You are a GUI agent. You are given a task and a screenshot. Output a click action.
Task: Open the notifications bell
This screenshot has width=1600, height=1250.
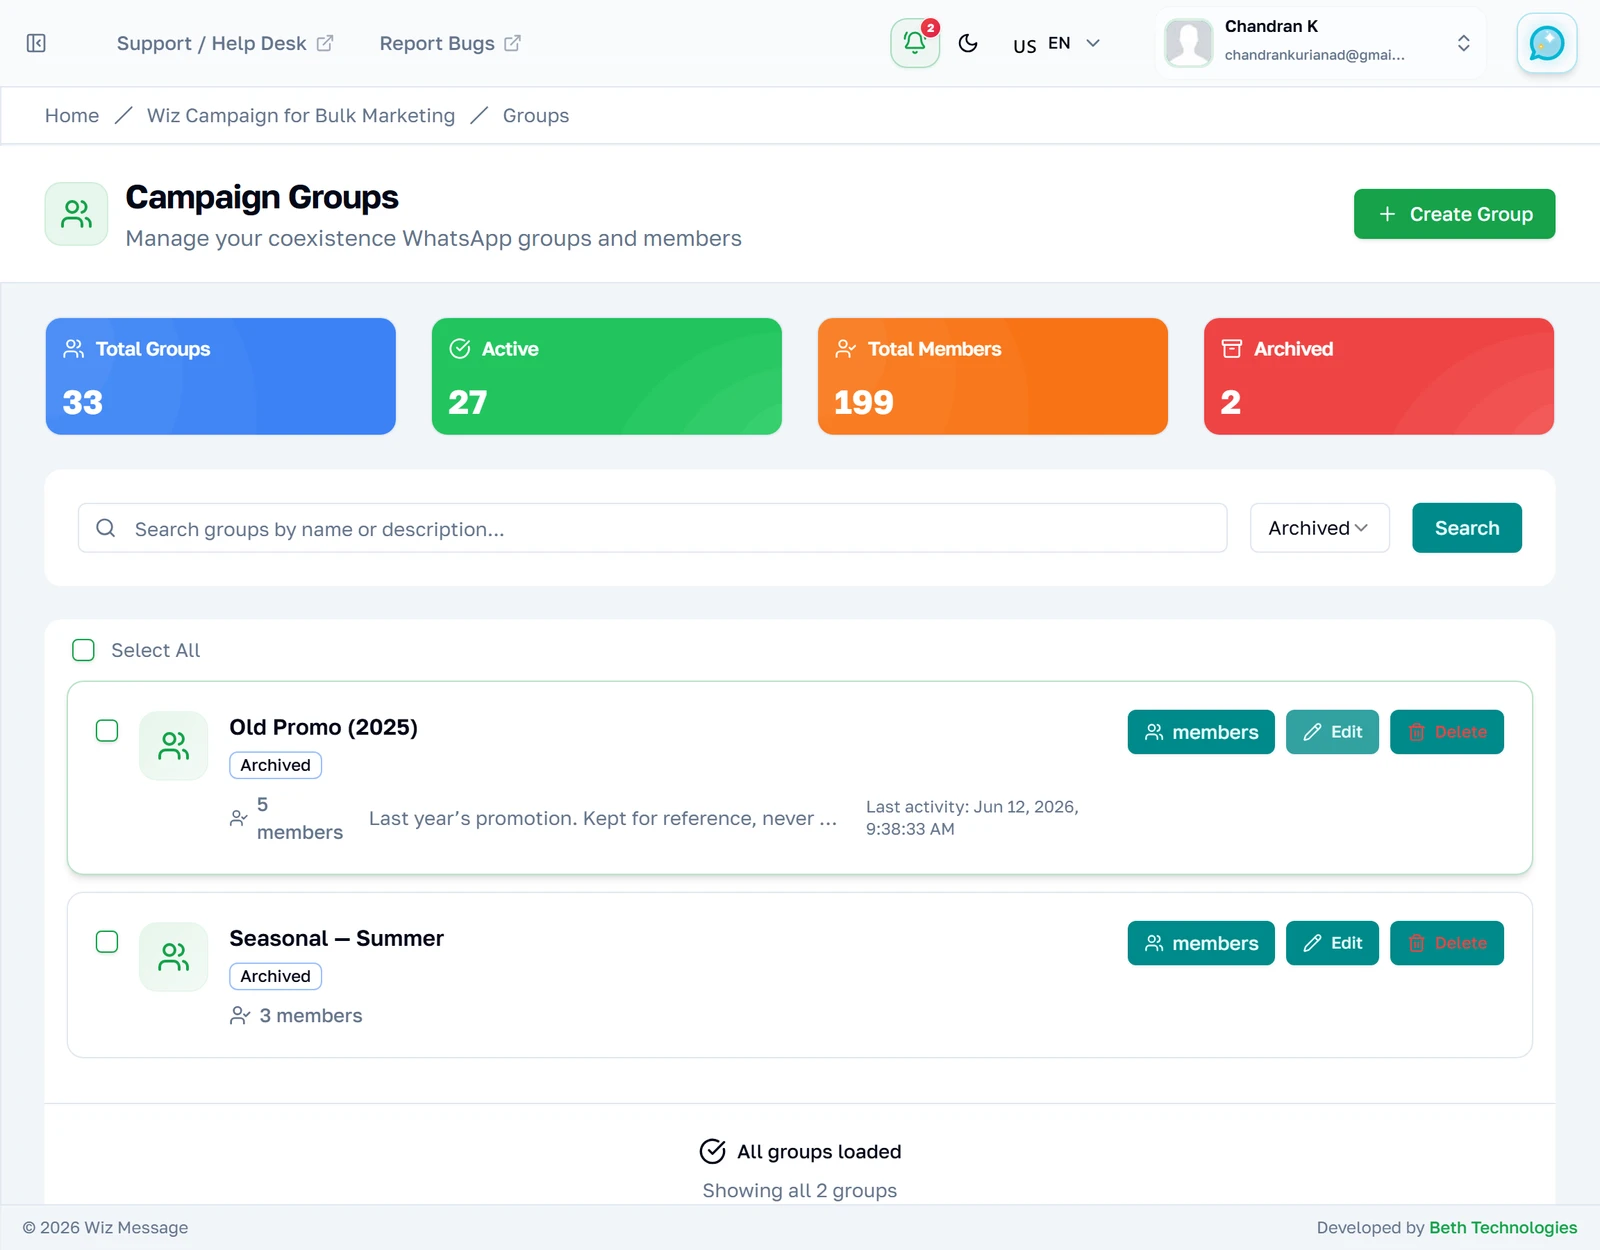(x=915, y=43)
